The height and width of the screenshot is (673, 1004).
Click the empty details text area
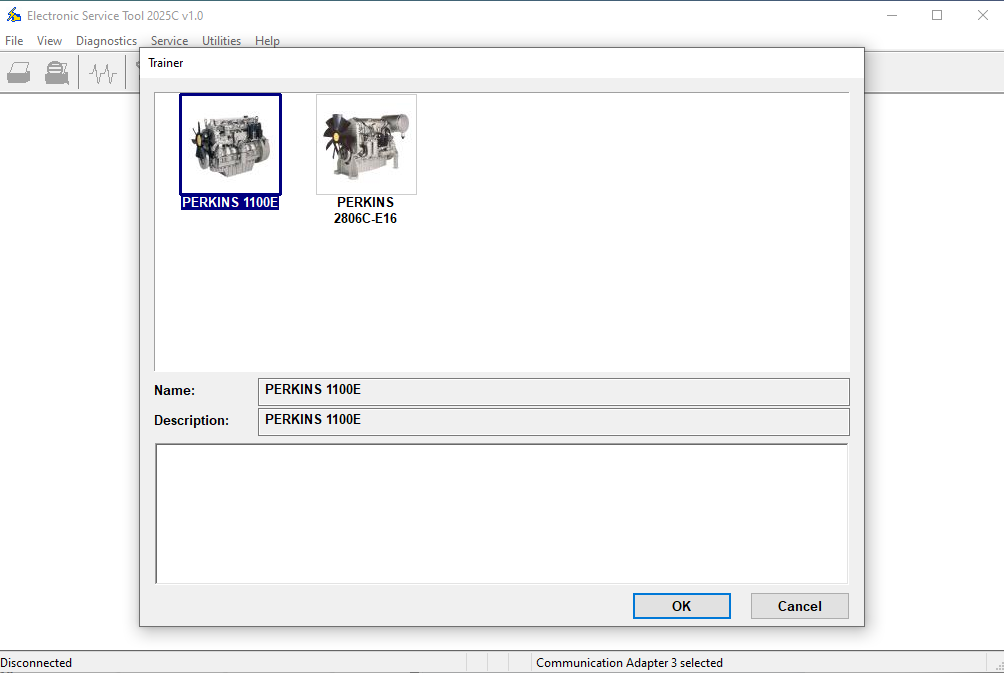501,513
